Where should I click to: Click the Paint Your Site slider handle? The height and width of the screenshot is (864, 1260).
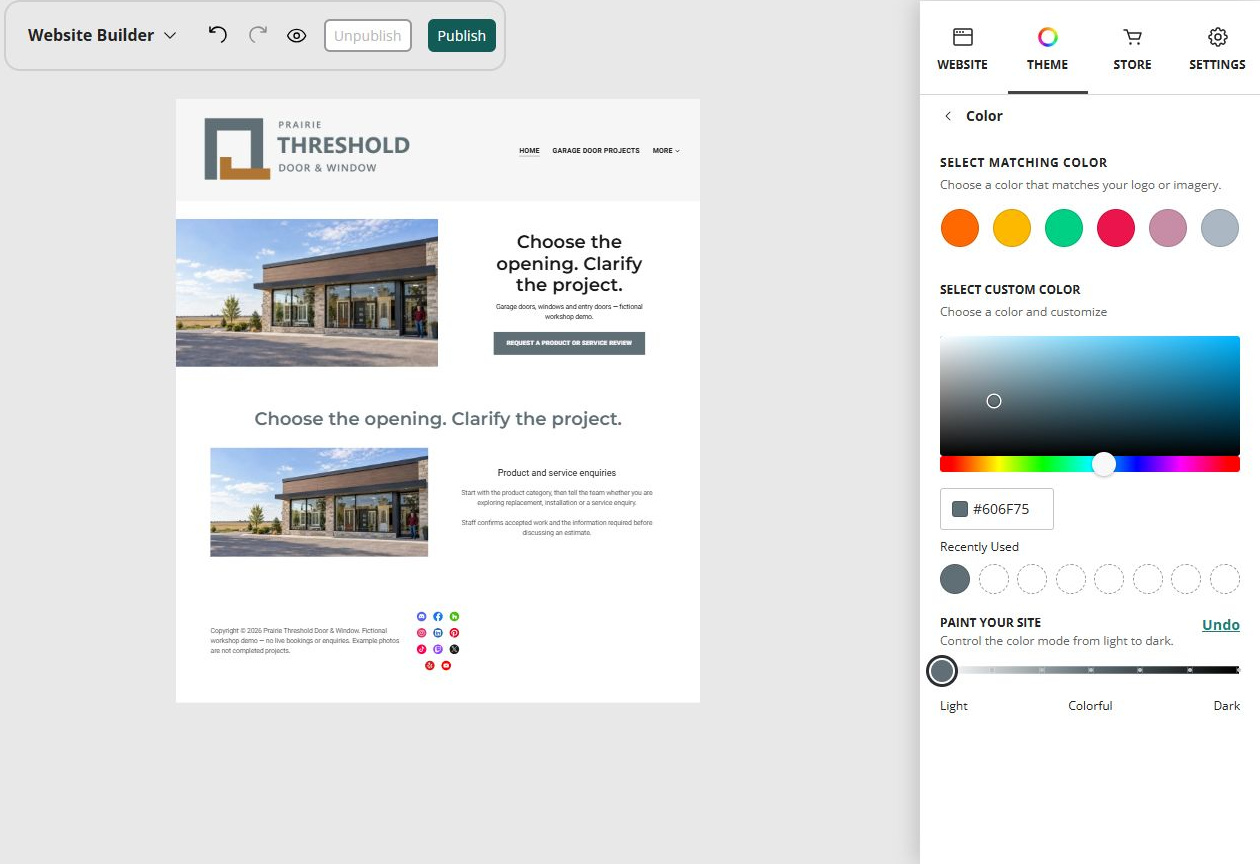942,670
